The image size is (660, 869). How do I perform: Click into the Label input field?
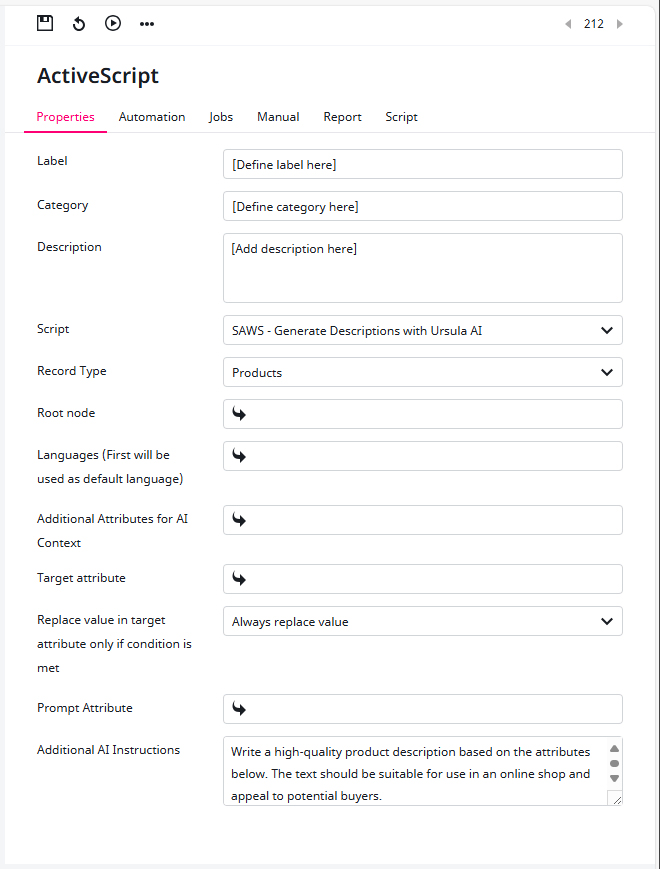[x=423, y=164]
